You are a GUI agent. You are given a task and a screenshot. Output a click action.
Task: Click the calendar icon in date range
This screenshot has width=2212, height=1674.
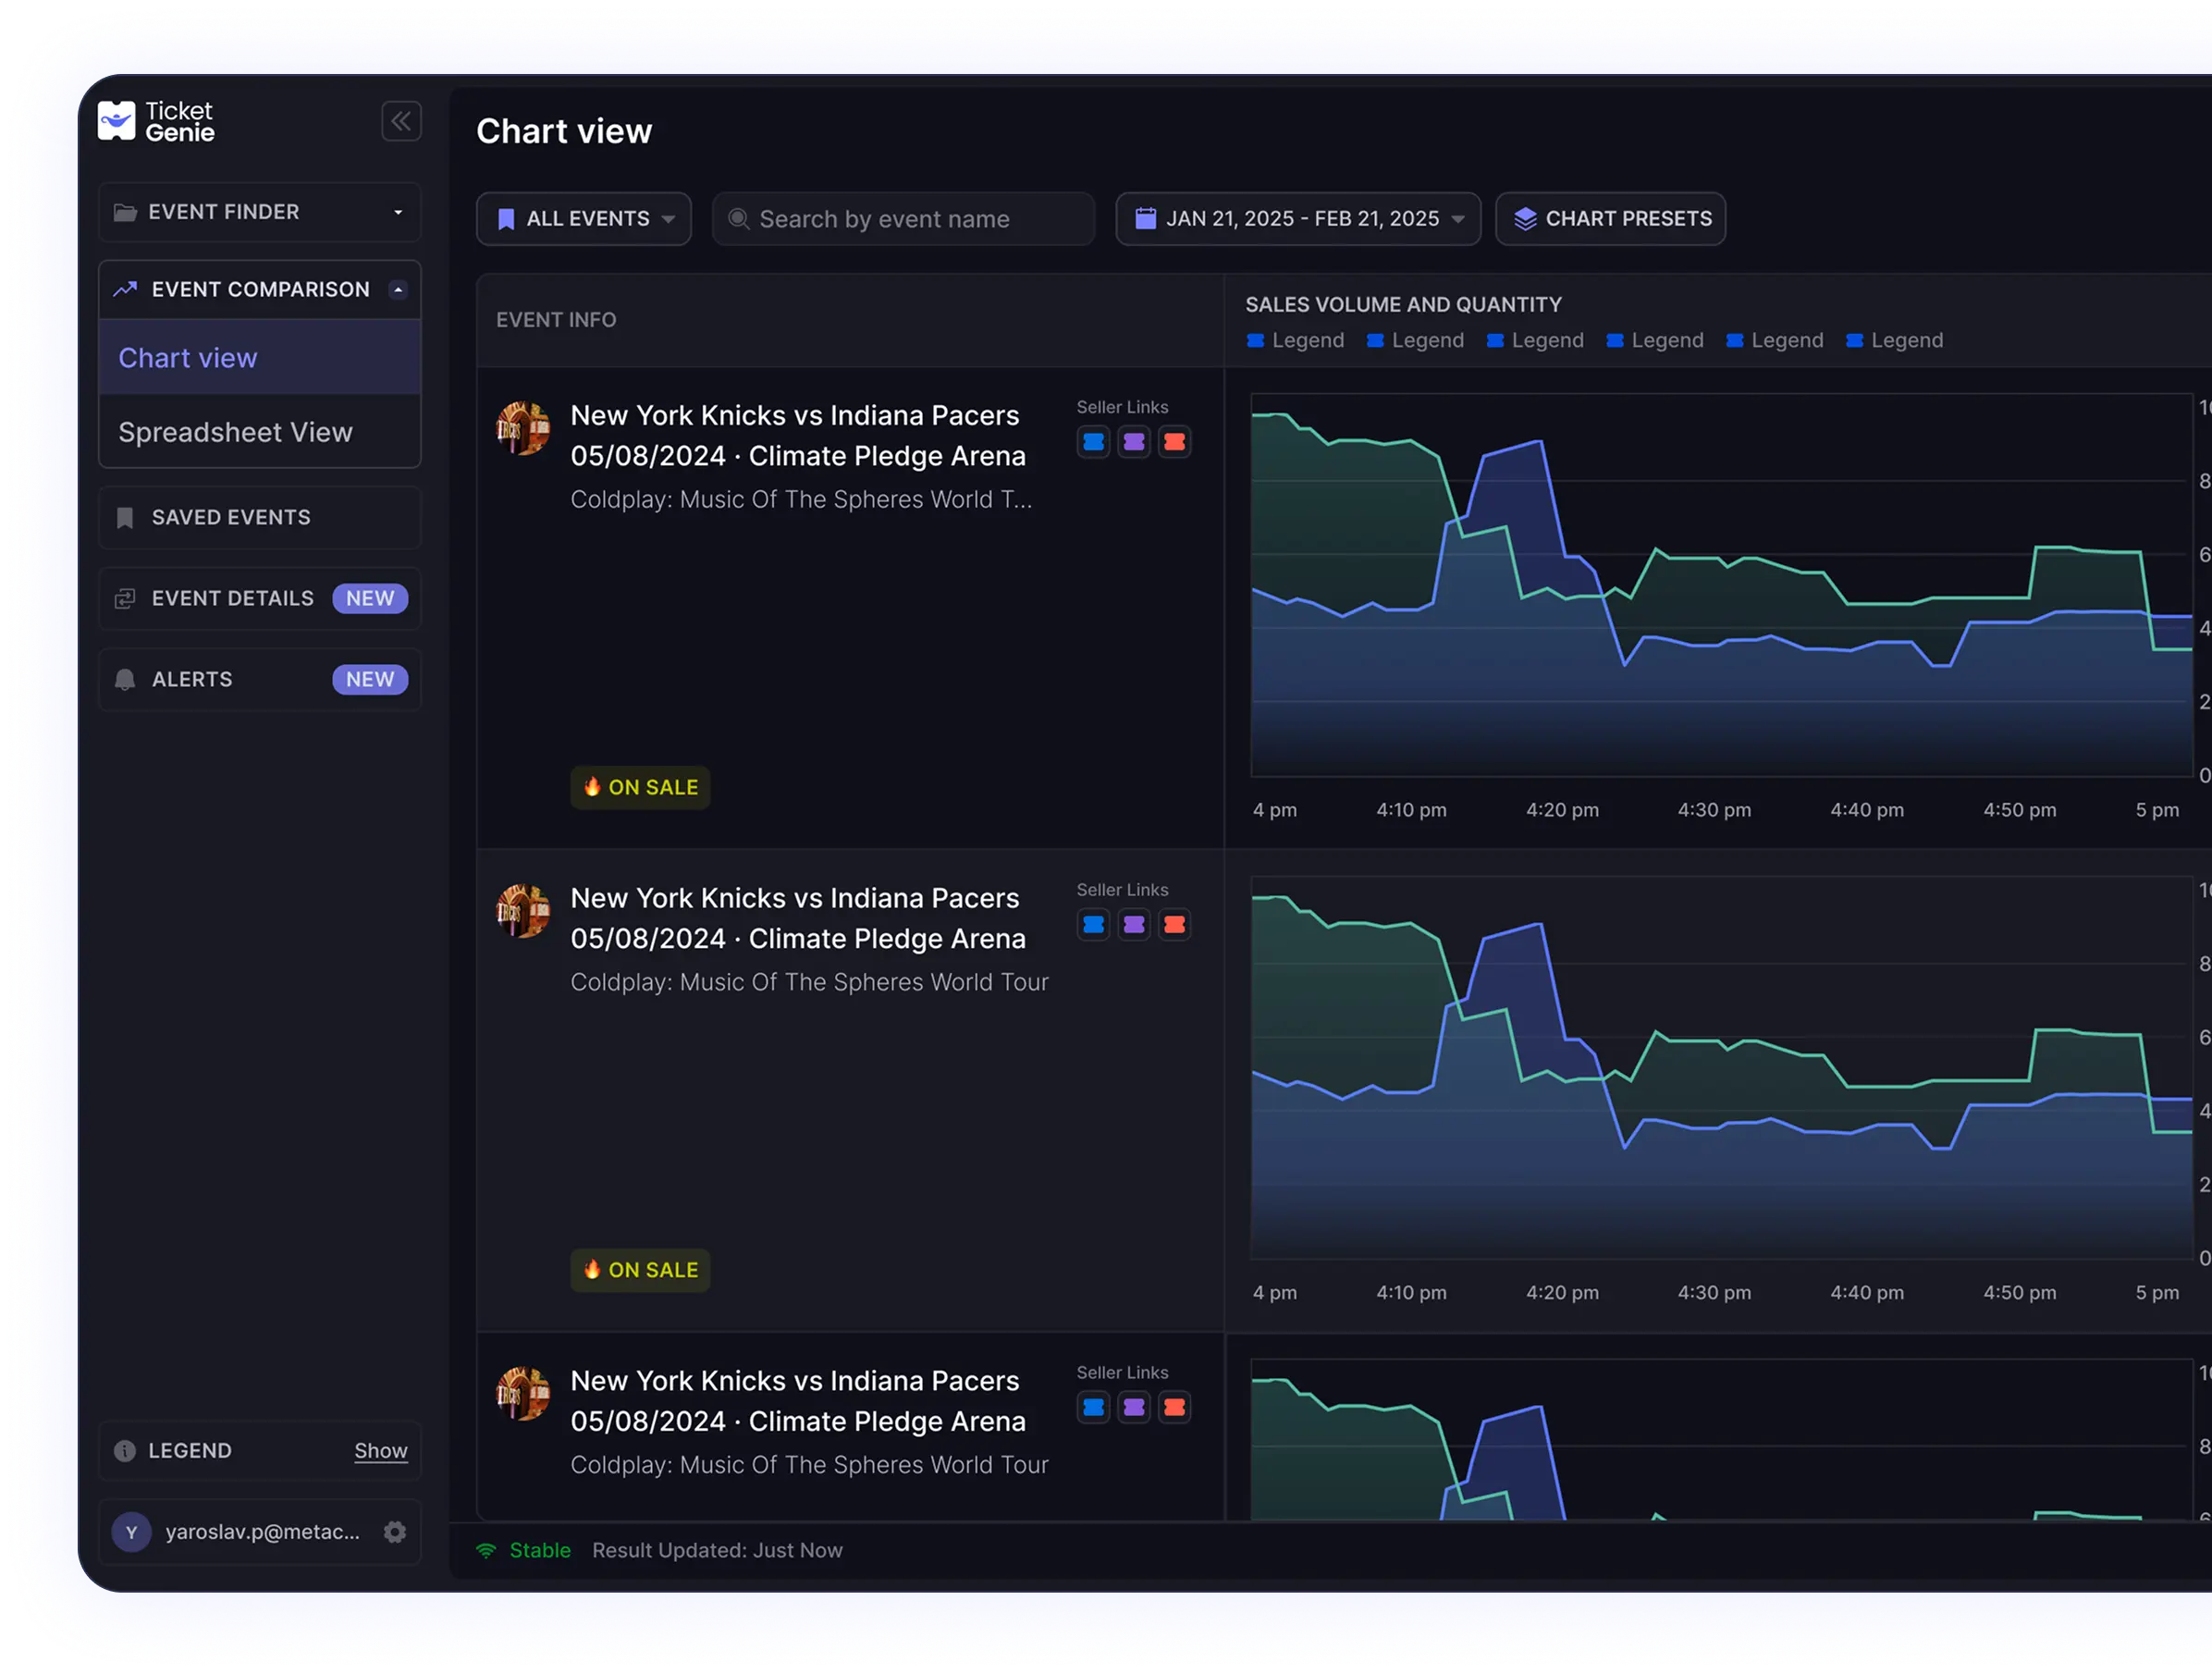1146,218
